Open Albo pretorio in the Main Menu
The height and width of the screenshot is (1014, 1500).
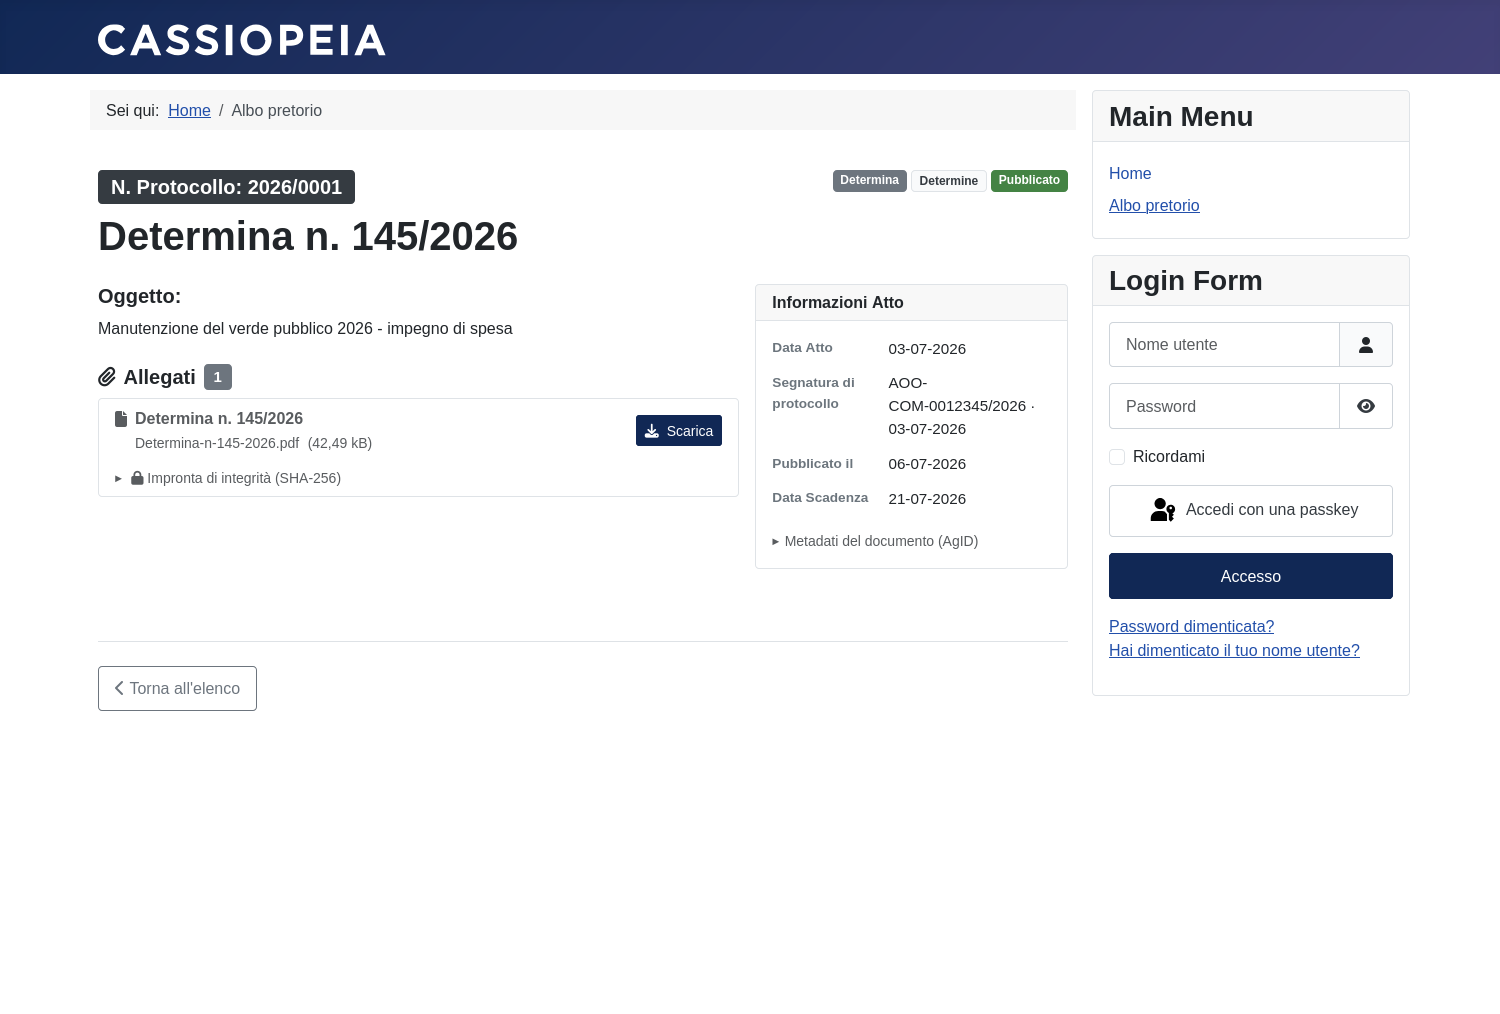(x=1154, y=205)
